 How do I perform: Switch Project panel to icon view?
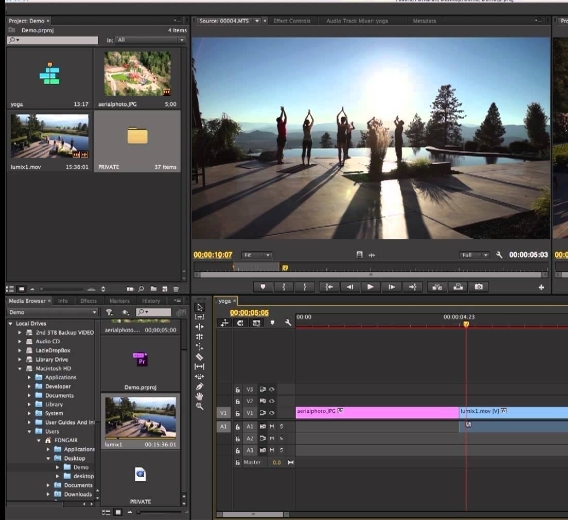22,289
